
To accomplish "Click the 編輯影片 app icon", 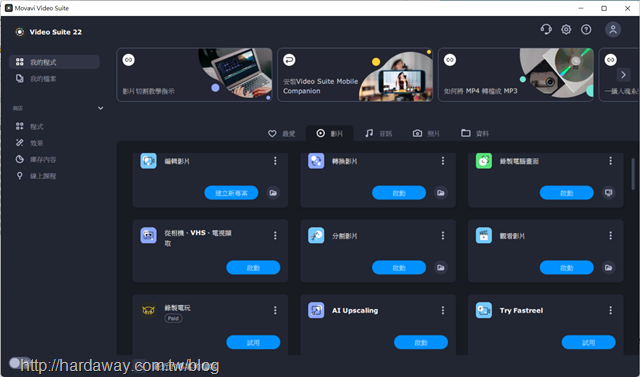I will (149, 161).
